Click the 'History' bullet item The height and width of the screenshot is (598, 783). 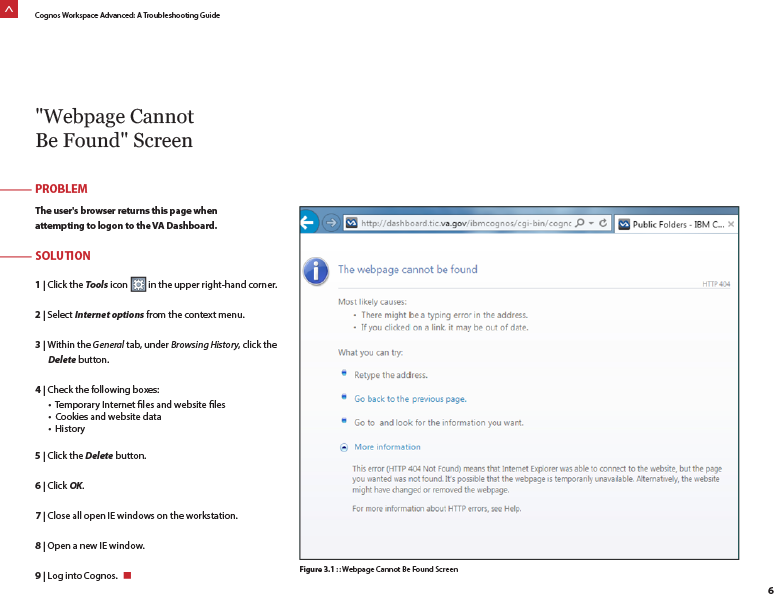(x=70, y=429)
